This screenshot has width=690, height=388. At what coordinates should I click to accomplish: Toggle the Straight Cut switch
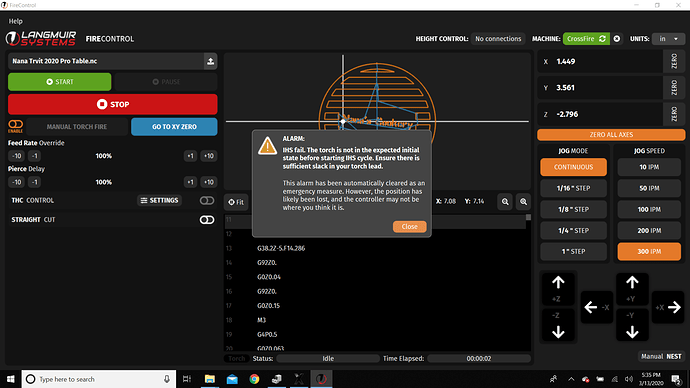[207, 220]
